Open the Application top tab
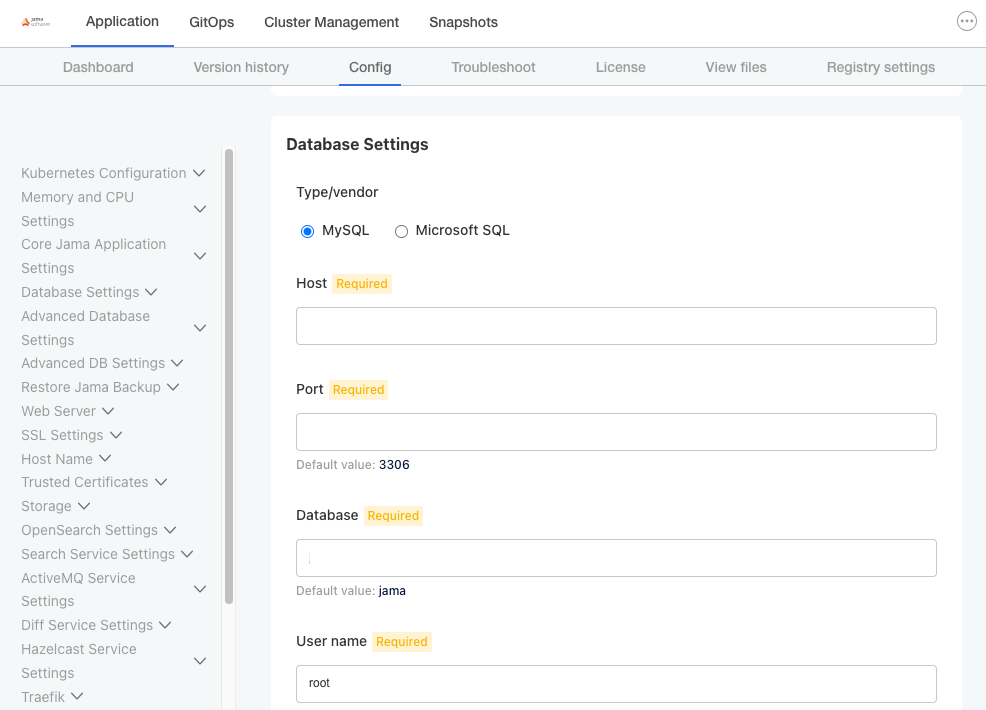 [x=122, y=21]
